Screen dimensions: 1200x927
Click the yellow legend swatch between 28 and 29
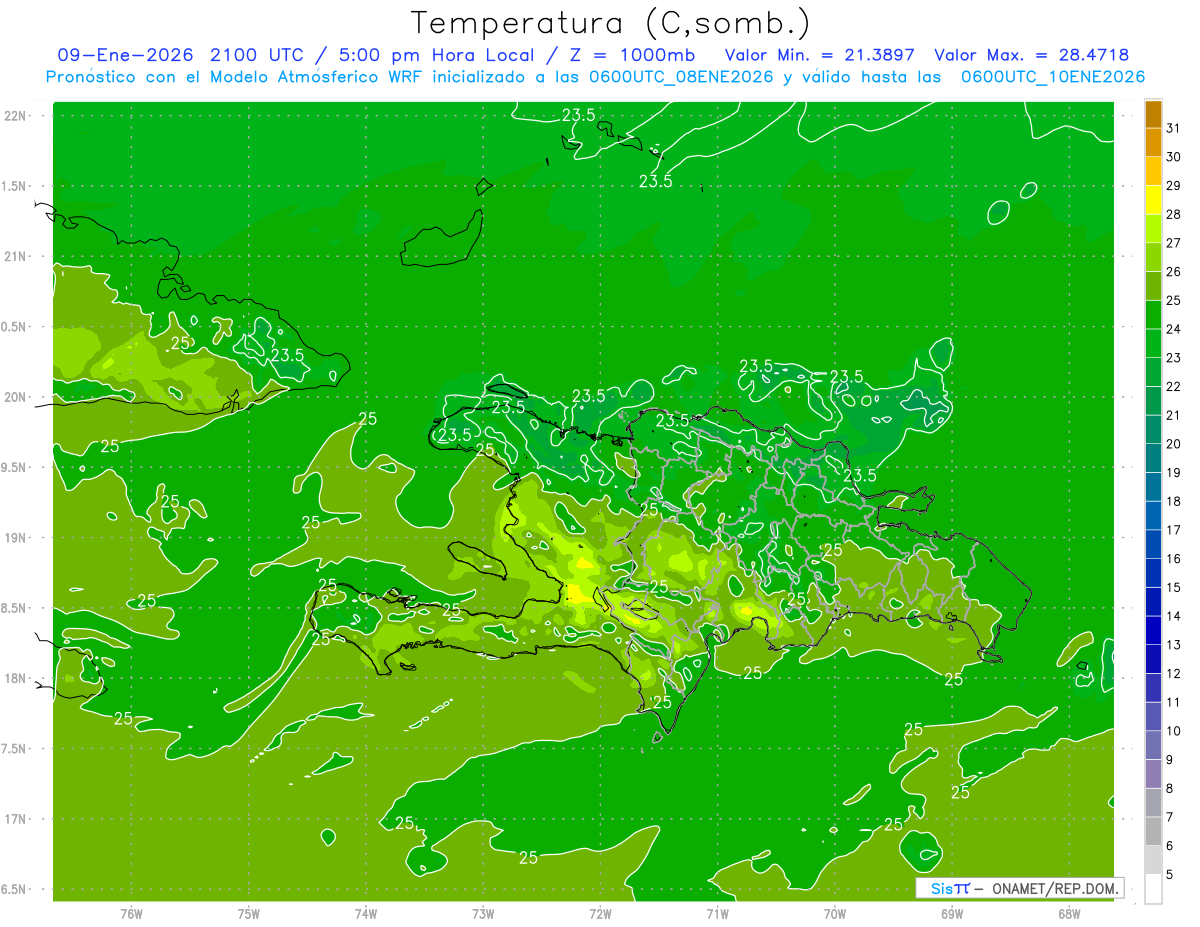pos(1153,200)
